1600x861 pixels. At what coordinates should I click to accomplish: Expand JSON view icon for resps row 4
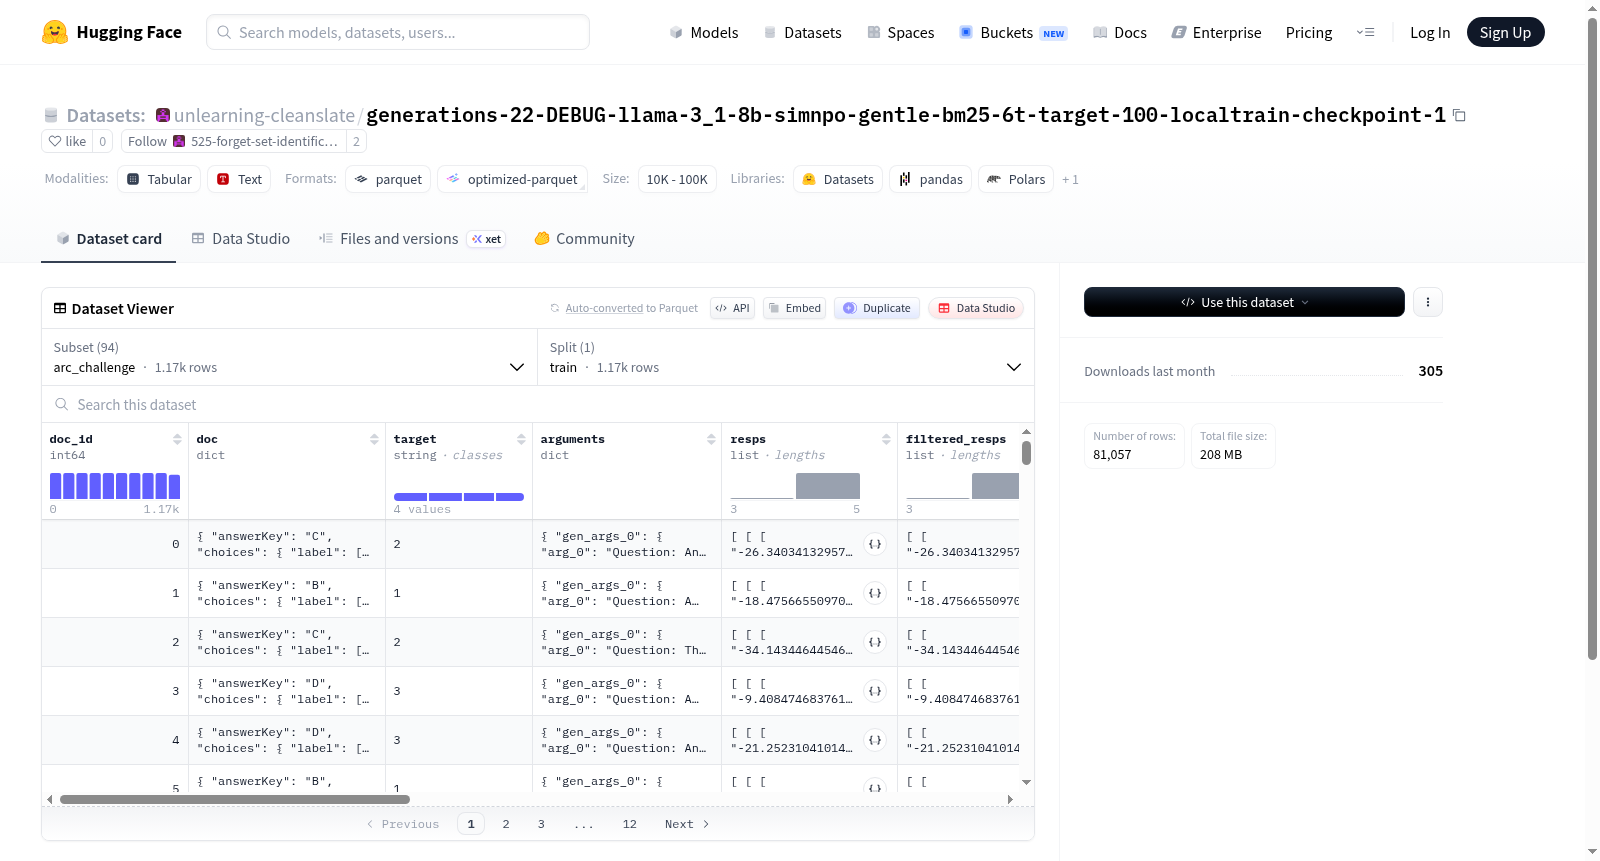pyautogui.click(x=875, y=740)
